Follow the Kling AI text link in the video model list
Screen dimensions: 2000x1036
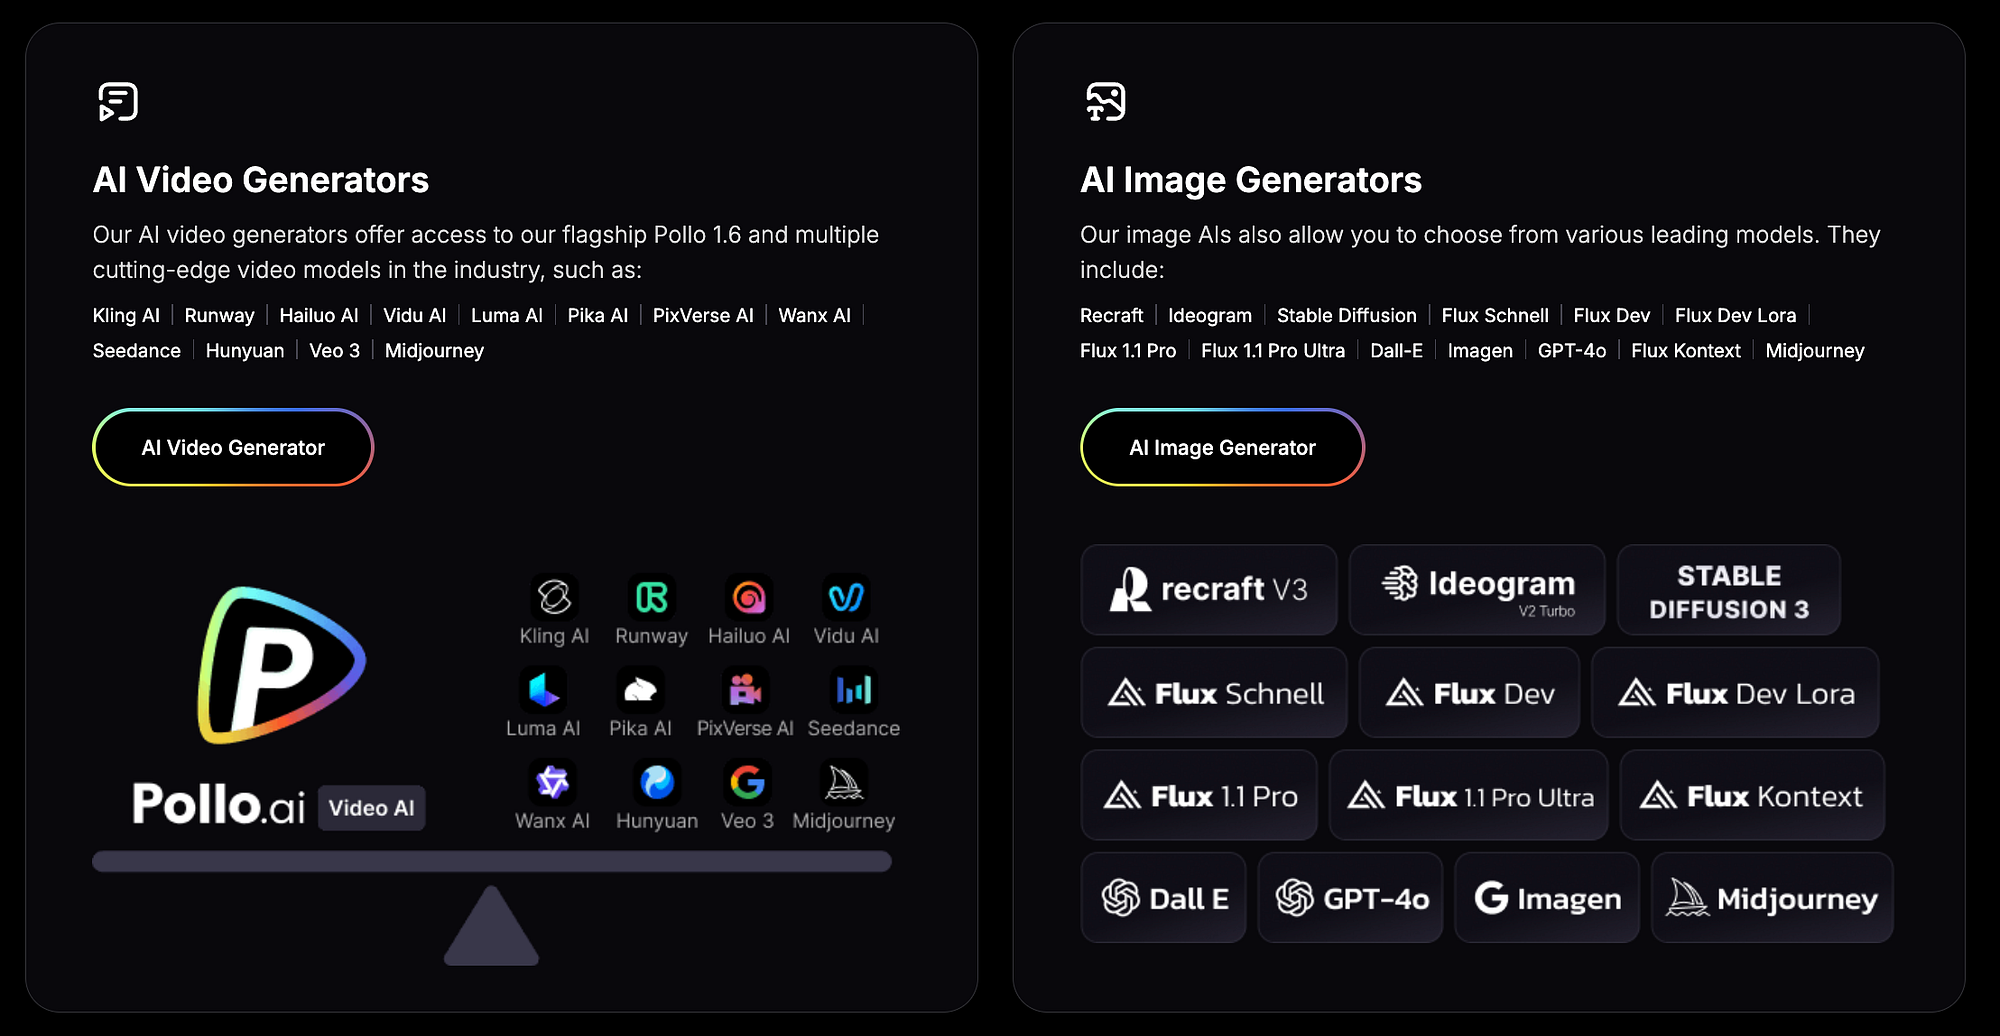tap(126, 316)
